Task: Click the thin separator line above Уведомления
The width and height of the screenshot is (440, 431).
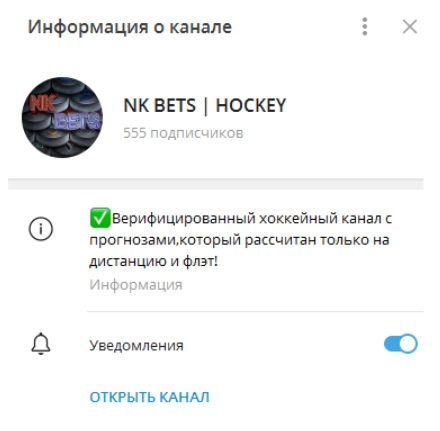Action: point(255,312)
